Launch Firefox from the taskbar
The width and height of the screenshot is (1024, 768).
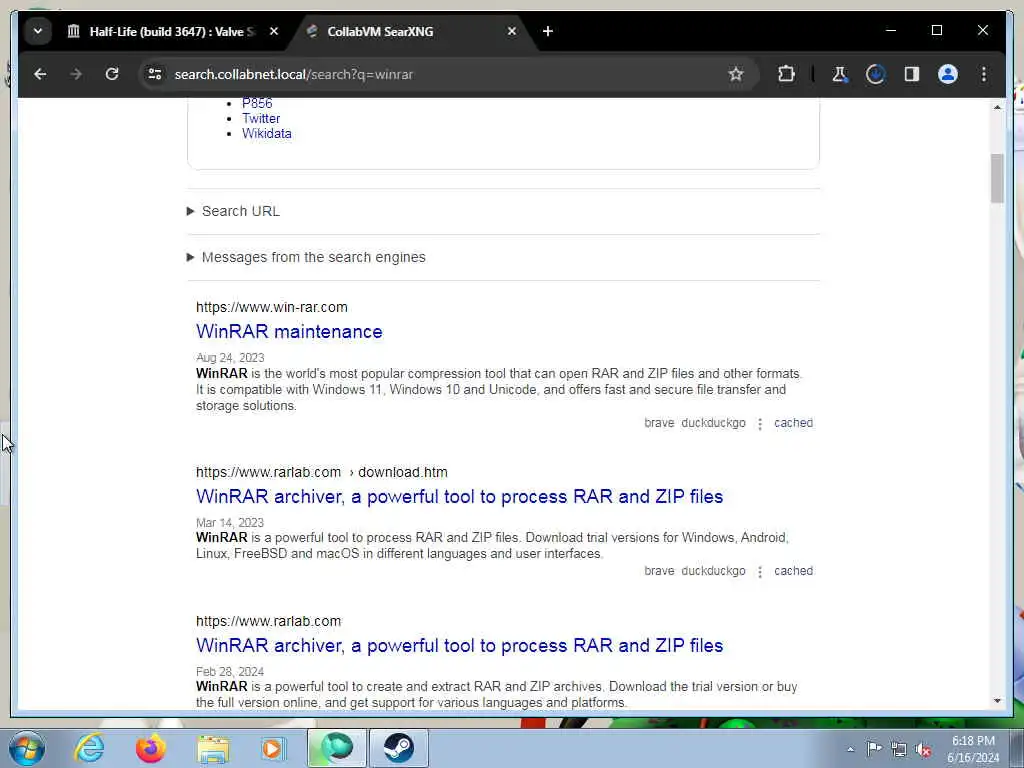(x=151, y=748)
